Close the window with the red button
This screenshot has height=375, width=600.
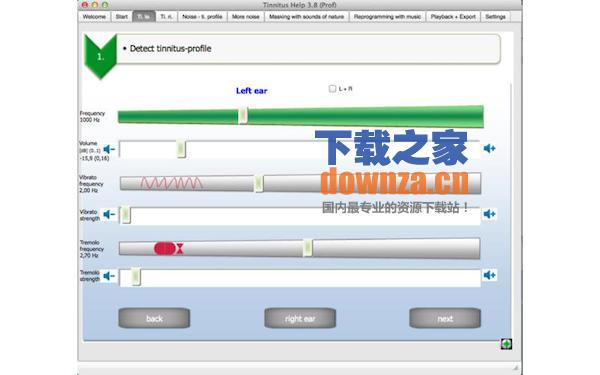85,5
